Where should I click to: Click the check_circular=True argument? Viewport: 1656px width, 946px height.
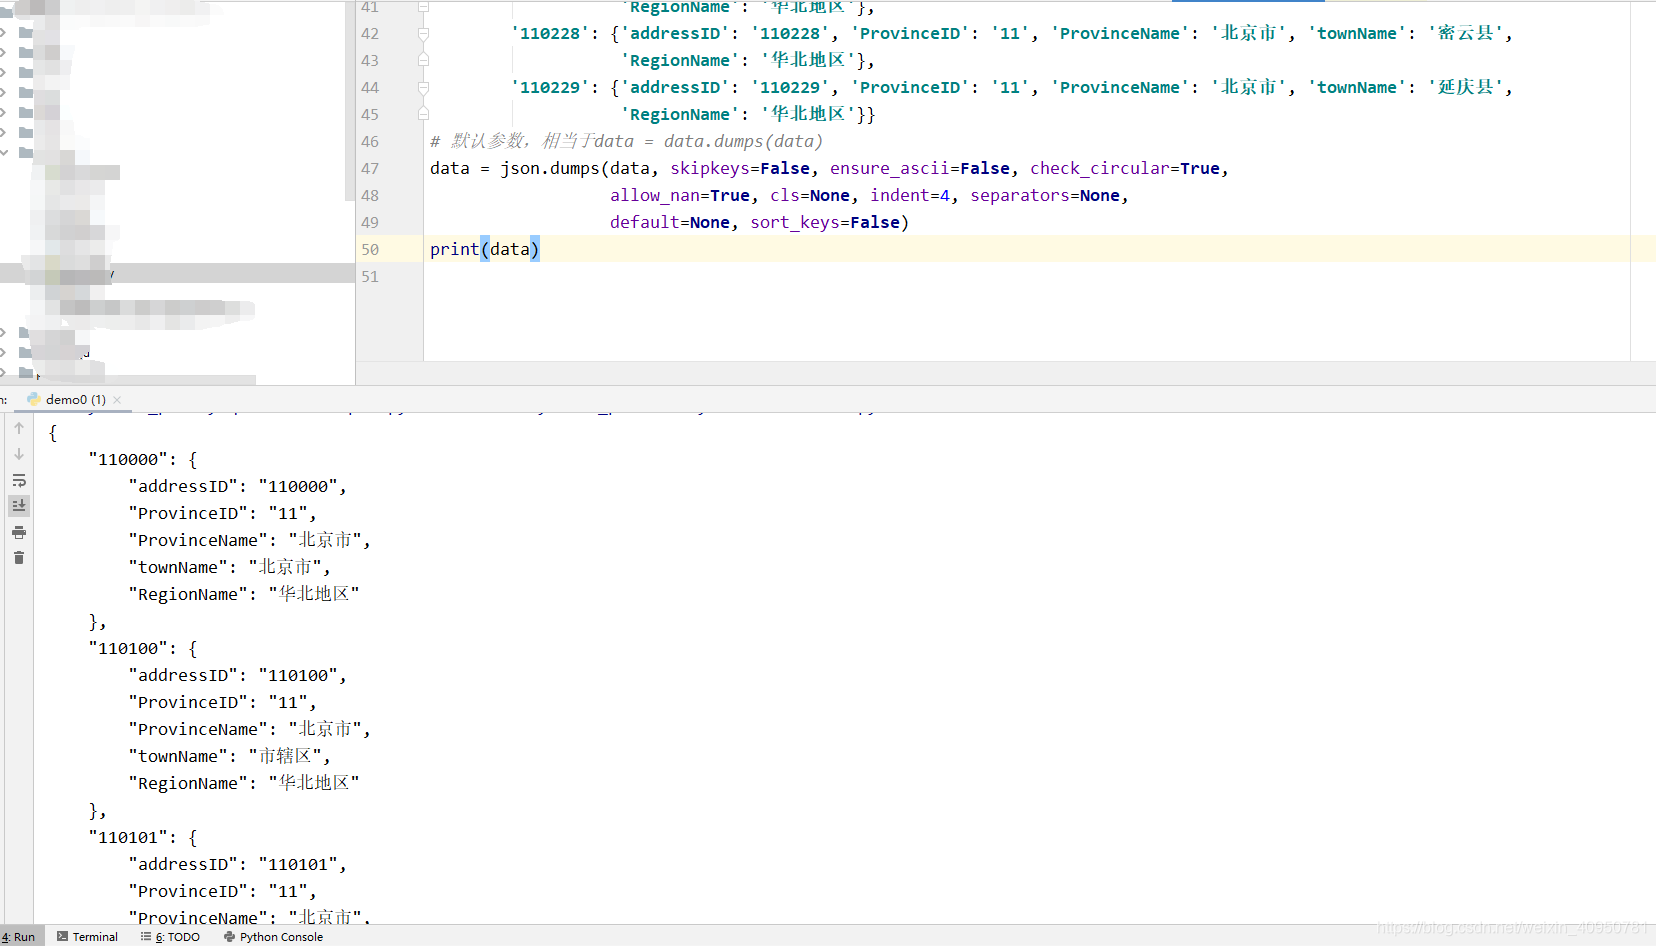coord(1125,168)
